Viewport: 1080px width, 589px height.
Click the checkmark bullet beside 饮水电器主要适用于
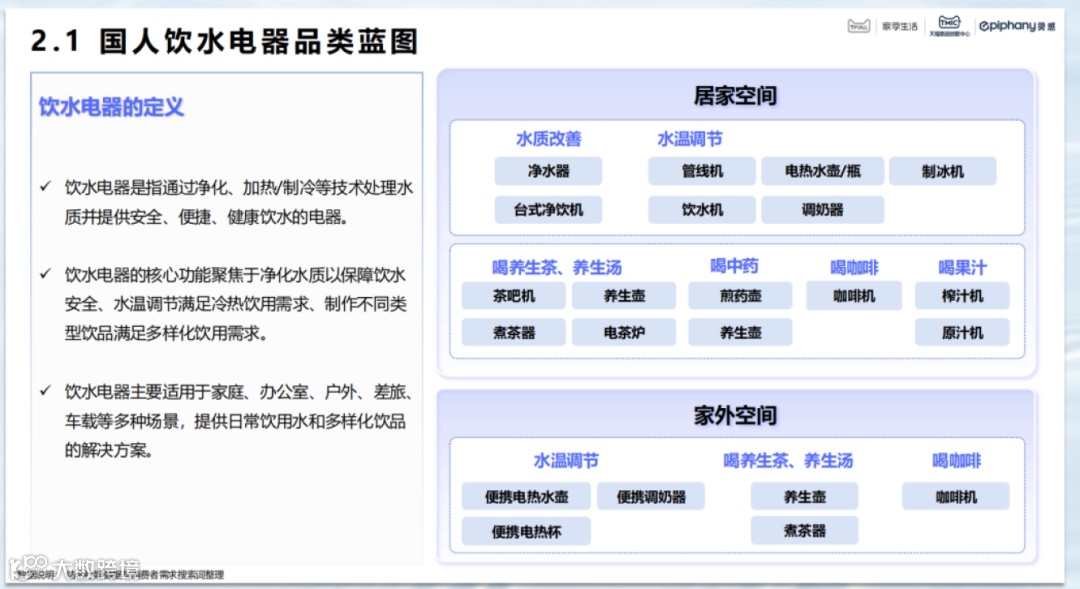pyautogui.click(x=45, y=391)
